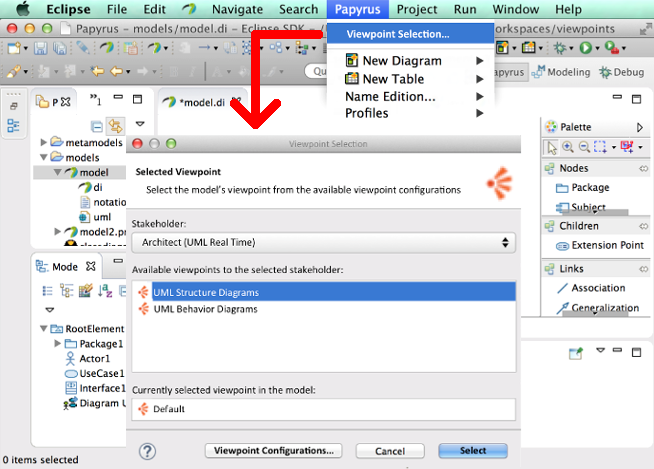Image resolution: width=654 pixels, height=469 pixels.
Task: Choose Viewpoint Selection... menu entry
Action: [x=410, y=34]
